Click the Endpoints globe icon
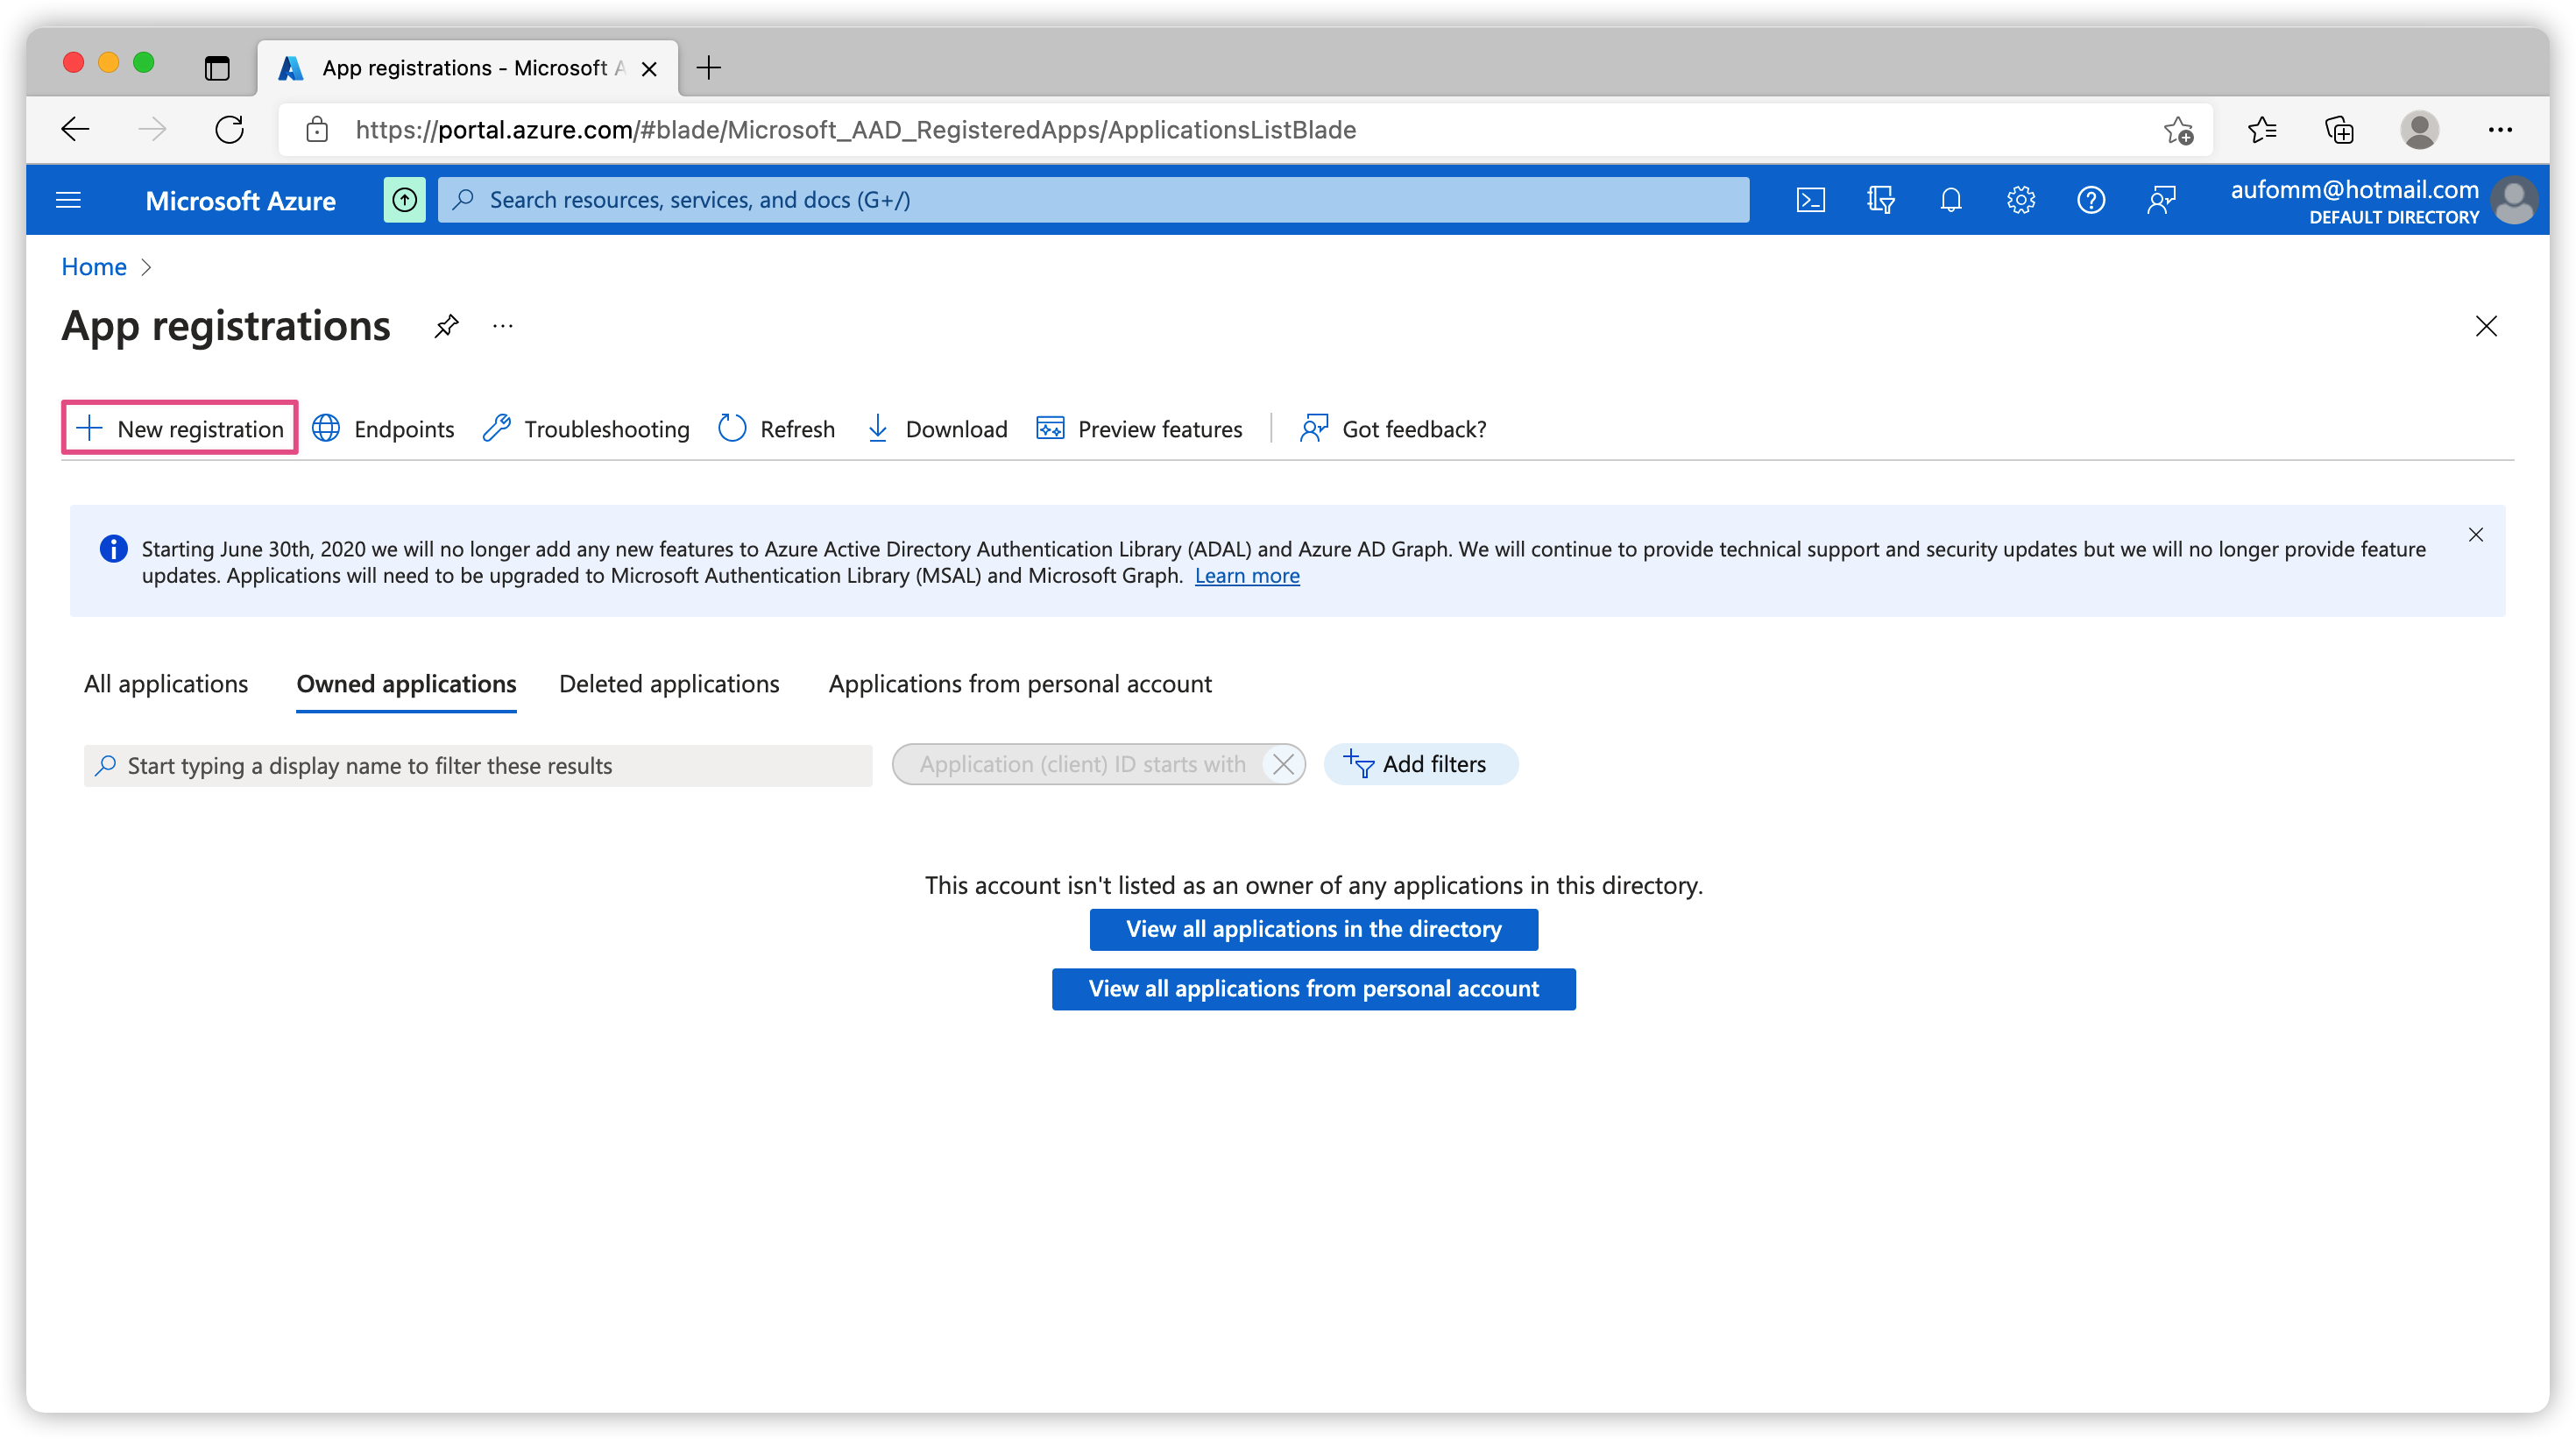 tap(327, 429)
